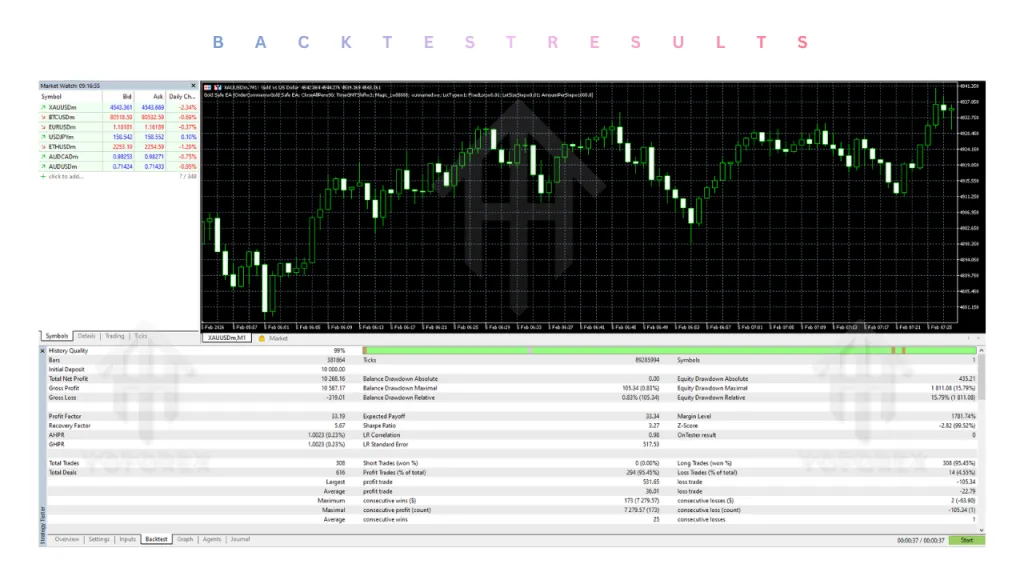Switch to tester Agents tab
This screenshot has height=576, width=1024.
click(x=212, y=539)
